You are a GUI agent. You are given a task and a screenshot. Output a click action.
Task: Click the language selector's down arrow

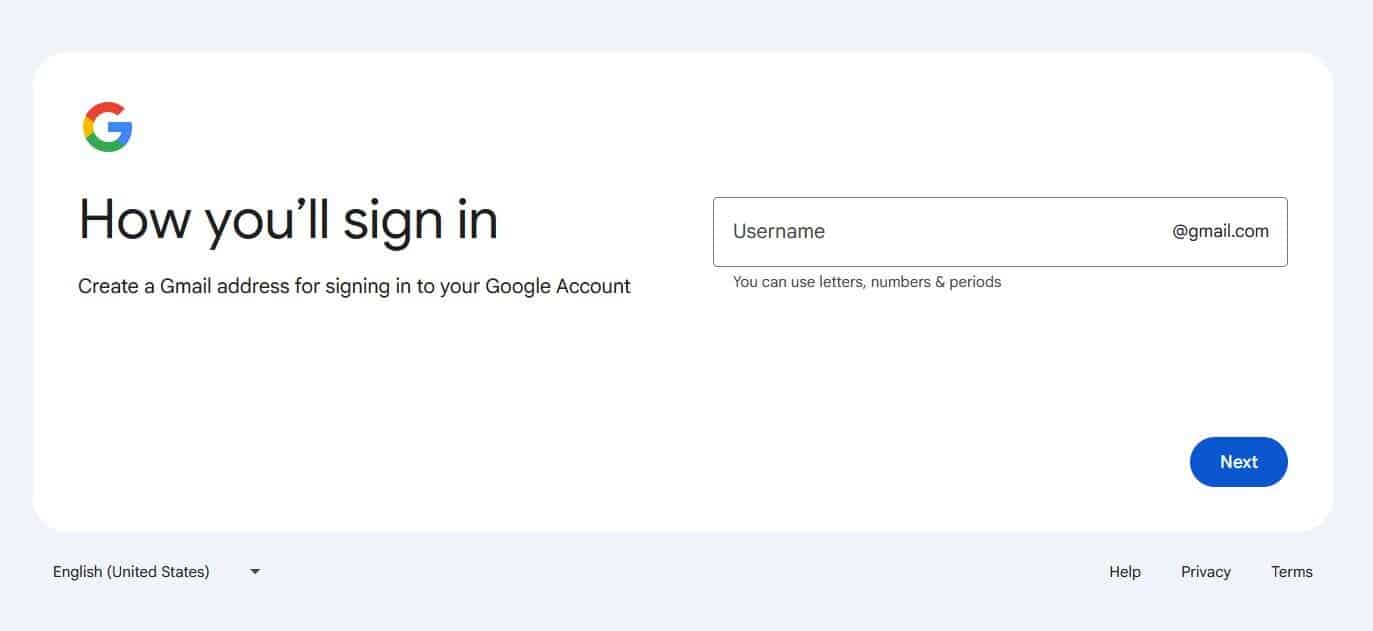(x=255, y=572)
